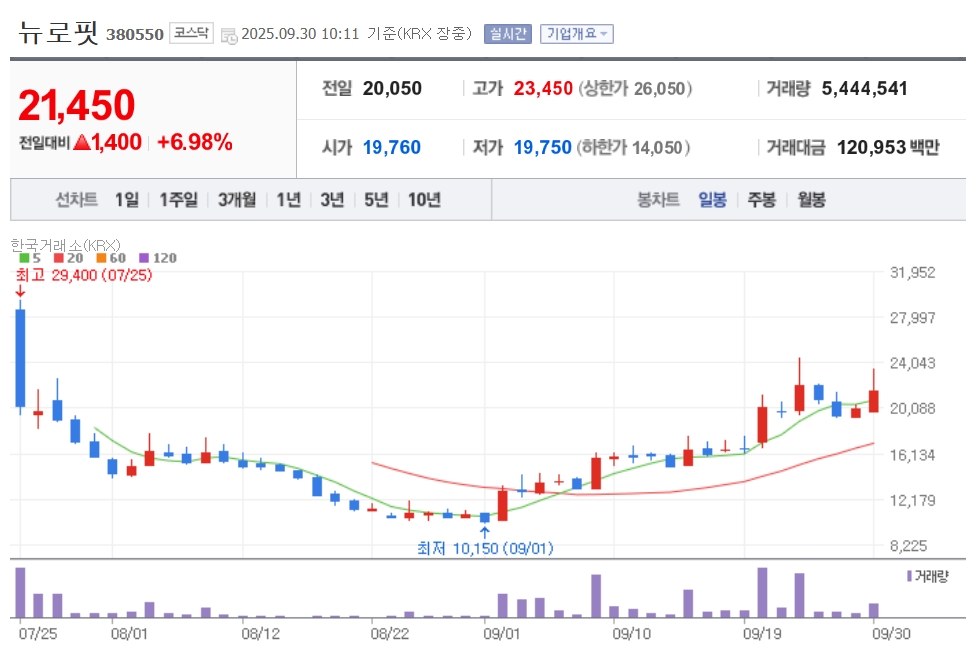Screen dimensions: 966x665
Task: Click the 31,952 price axis label
Action: pyautogui.click(x=912, y=272)
